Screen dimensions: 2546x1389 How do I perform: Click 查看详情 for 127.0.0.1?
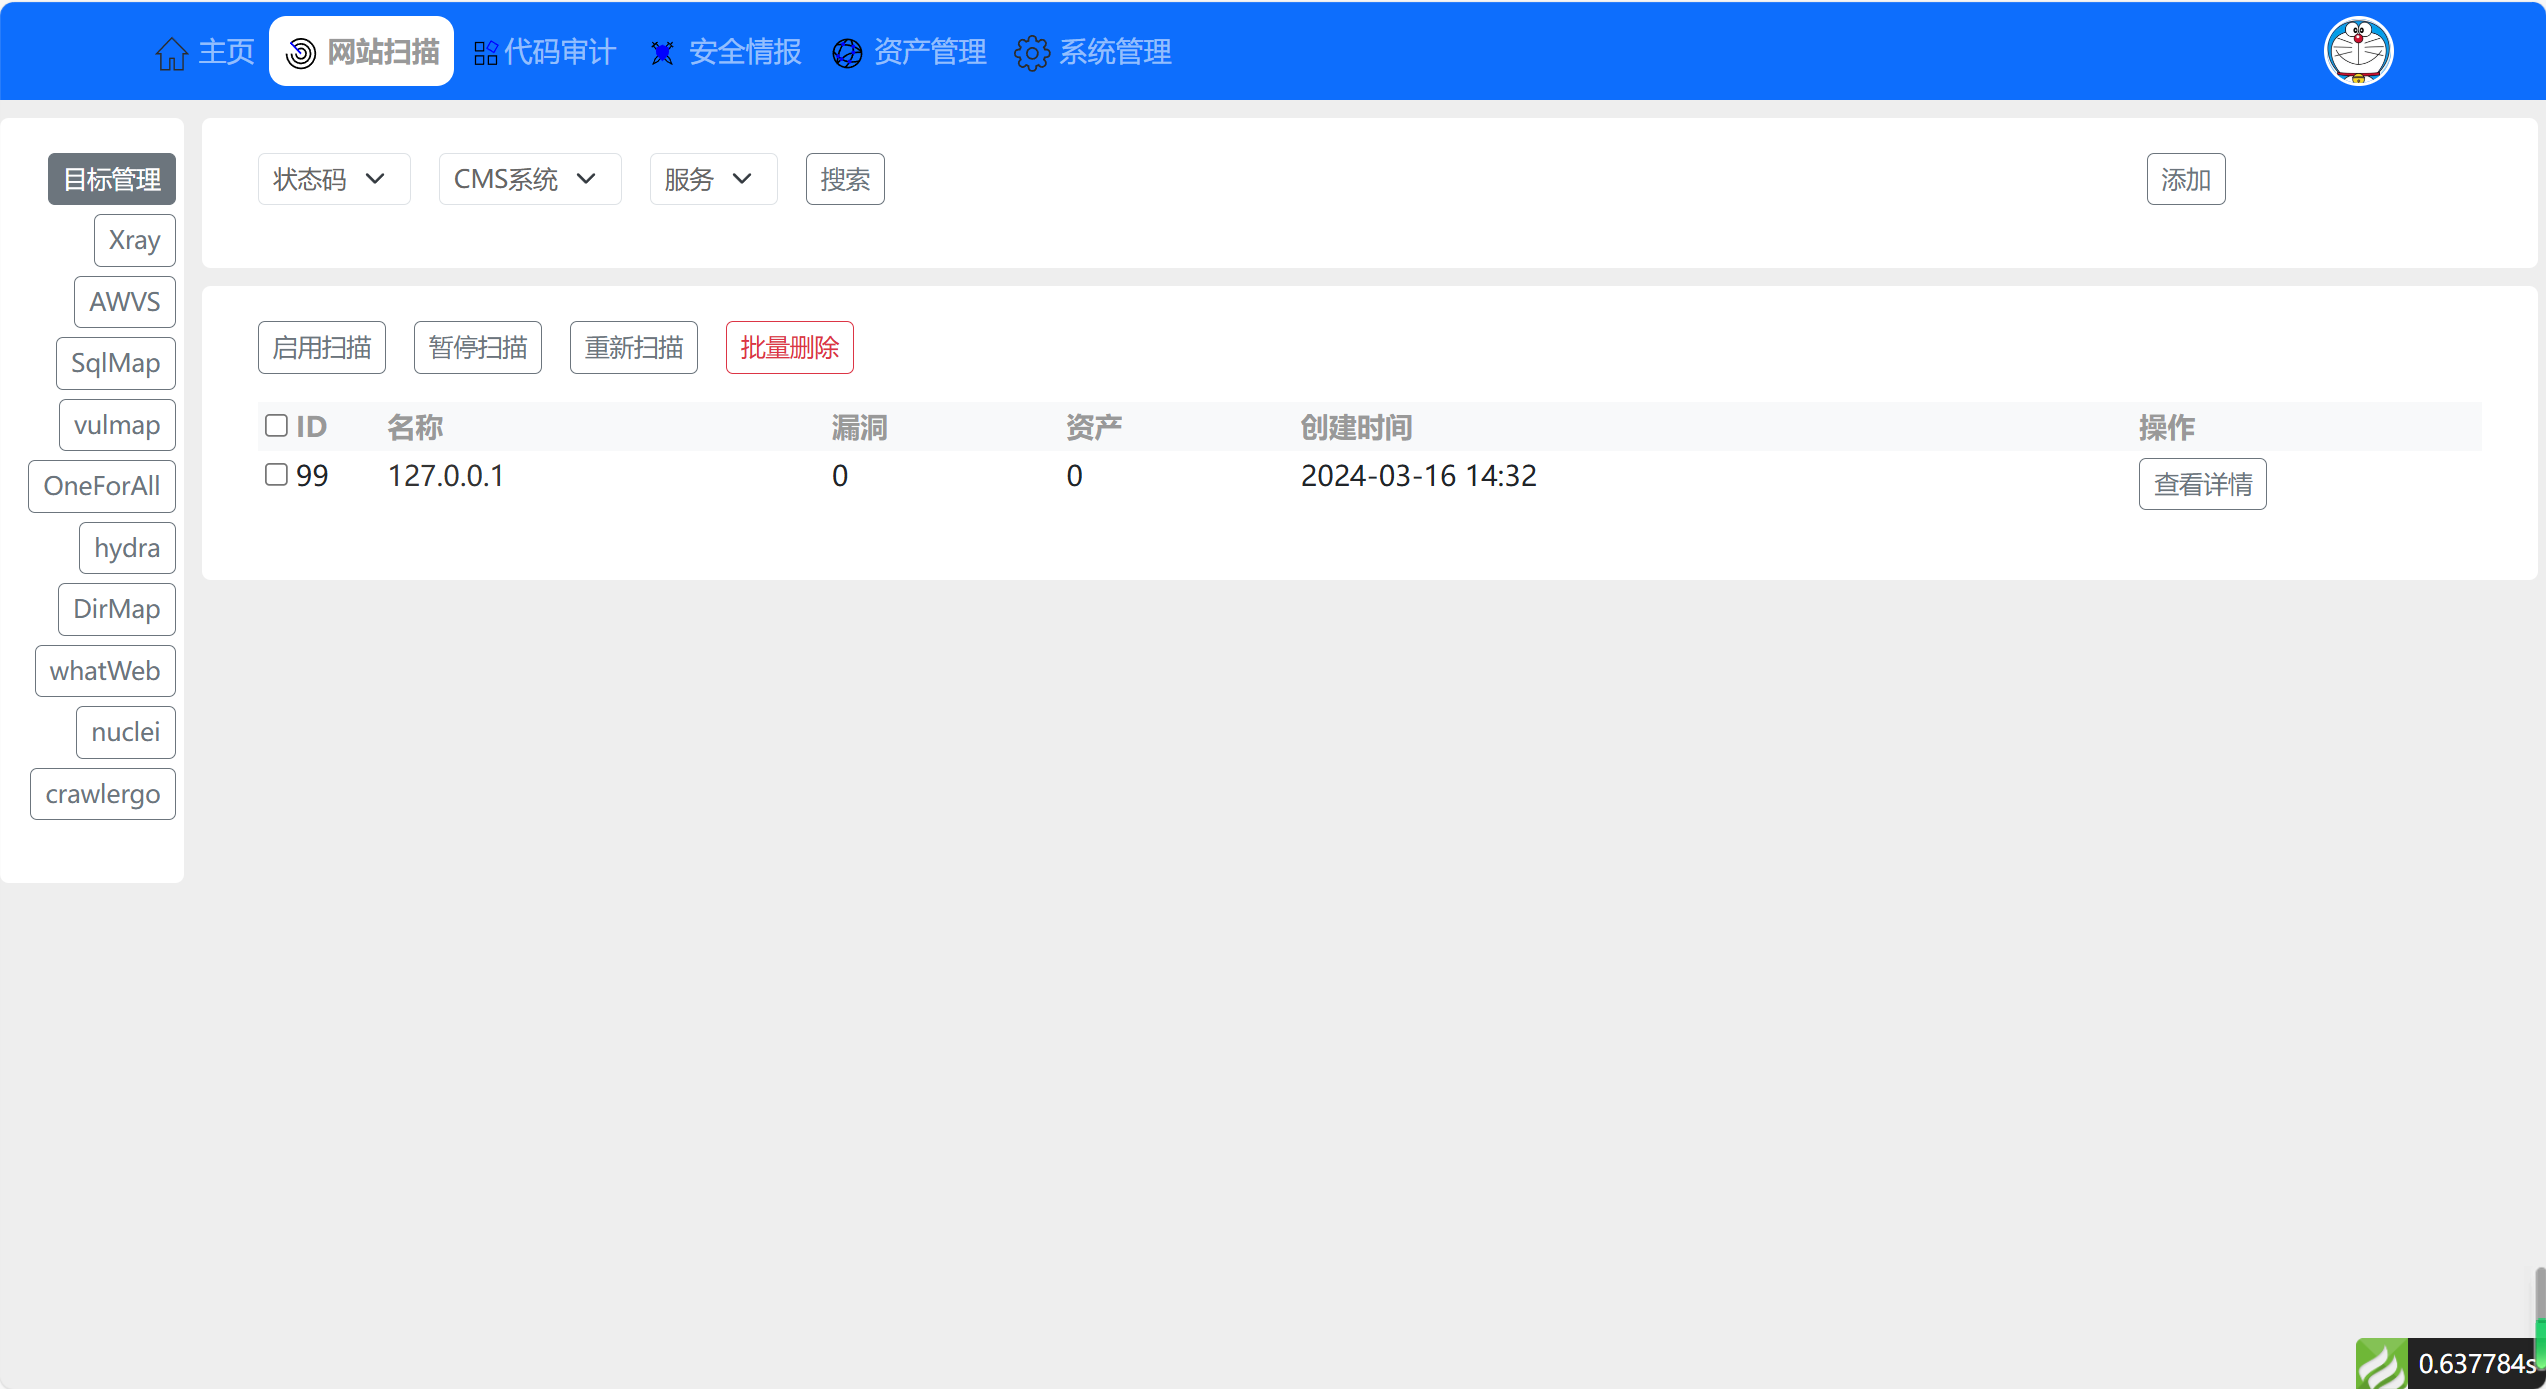(2202, 484)
